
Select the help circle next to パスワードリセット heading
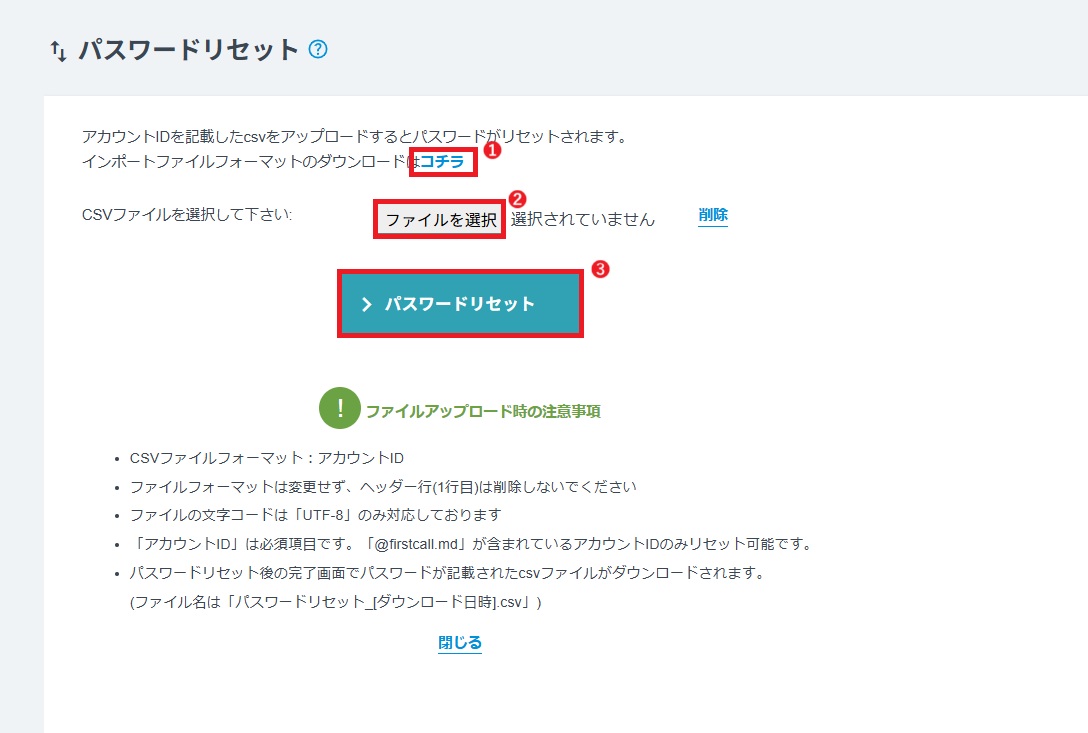[x=318, y=48]
